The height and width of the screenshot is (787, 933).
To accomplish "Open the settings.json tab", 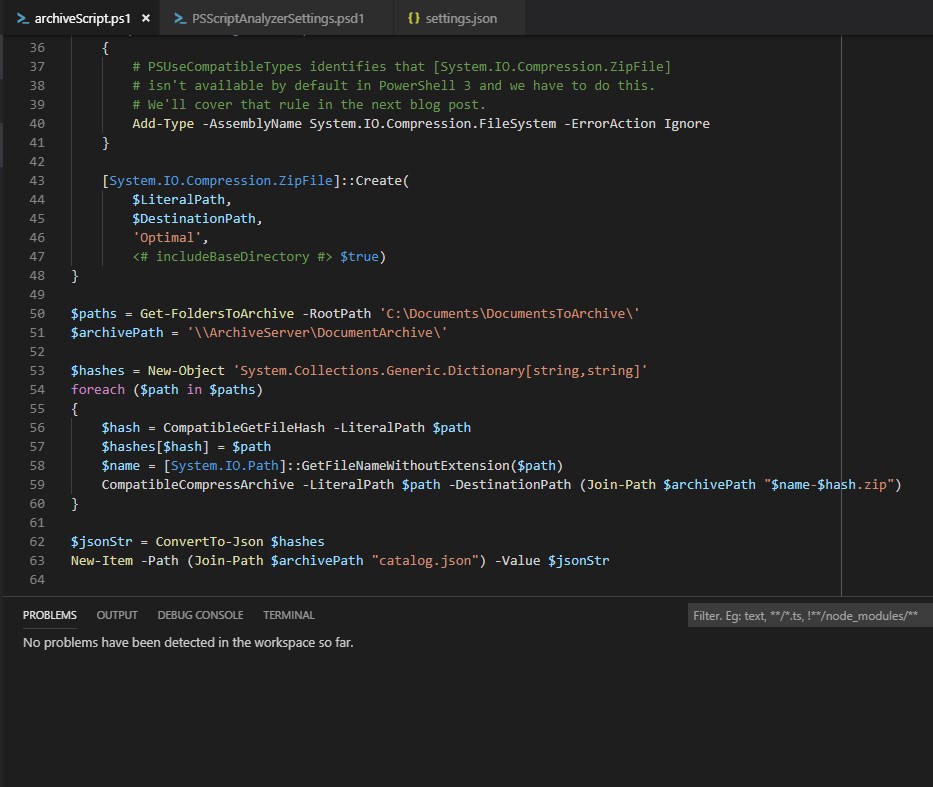I will point(461,18).
